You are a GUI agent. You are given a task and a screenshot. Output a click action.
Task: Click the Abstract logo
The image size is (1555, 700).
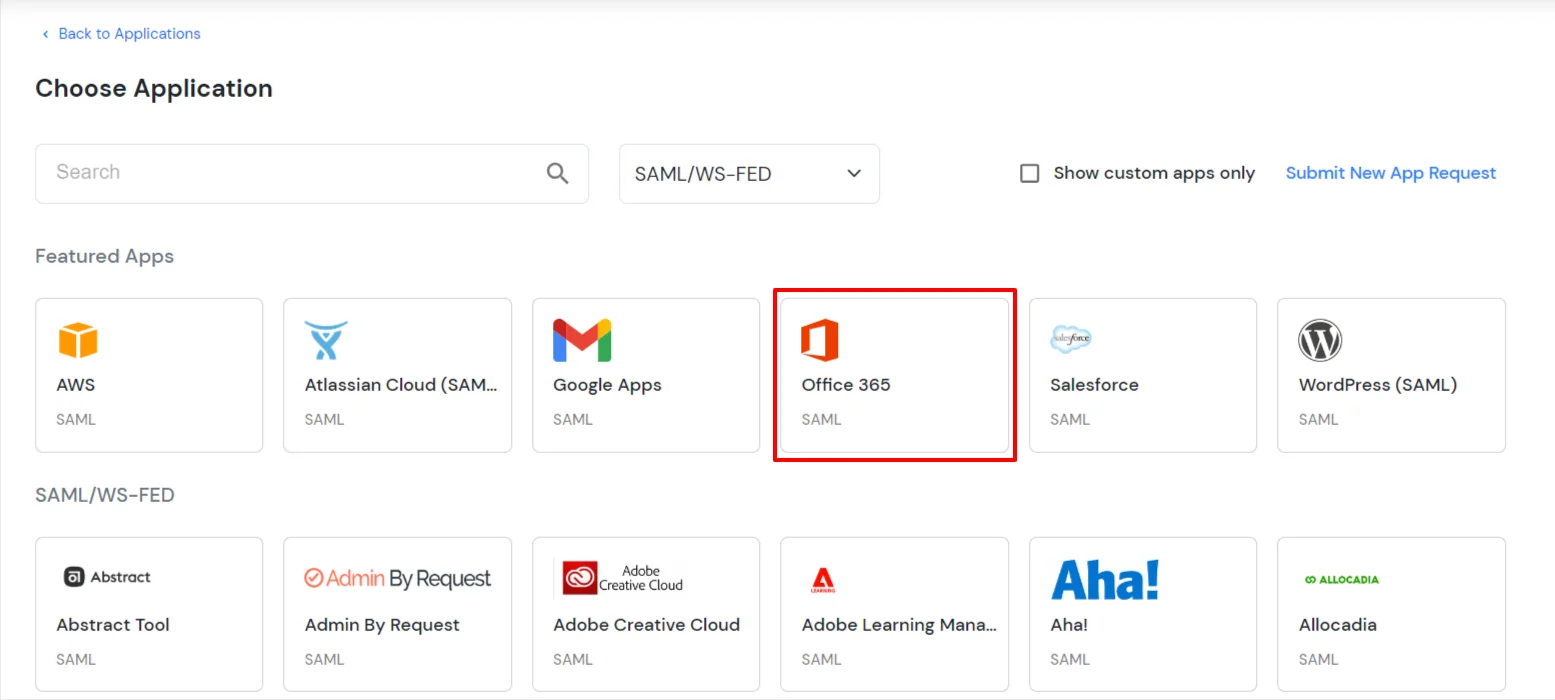click(x=107, y=577)
